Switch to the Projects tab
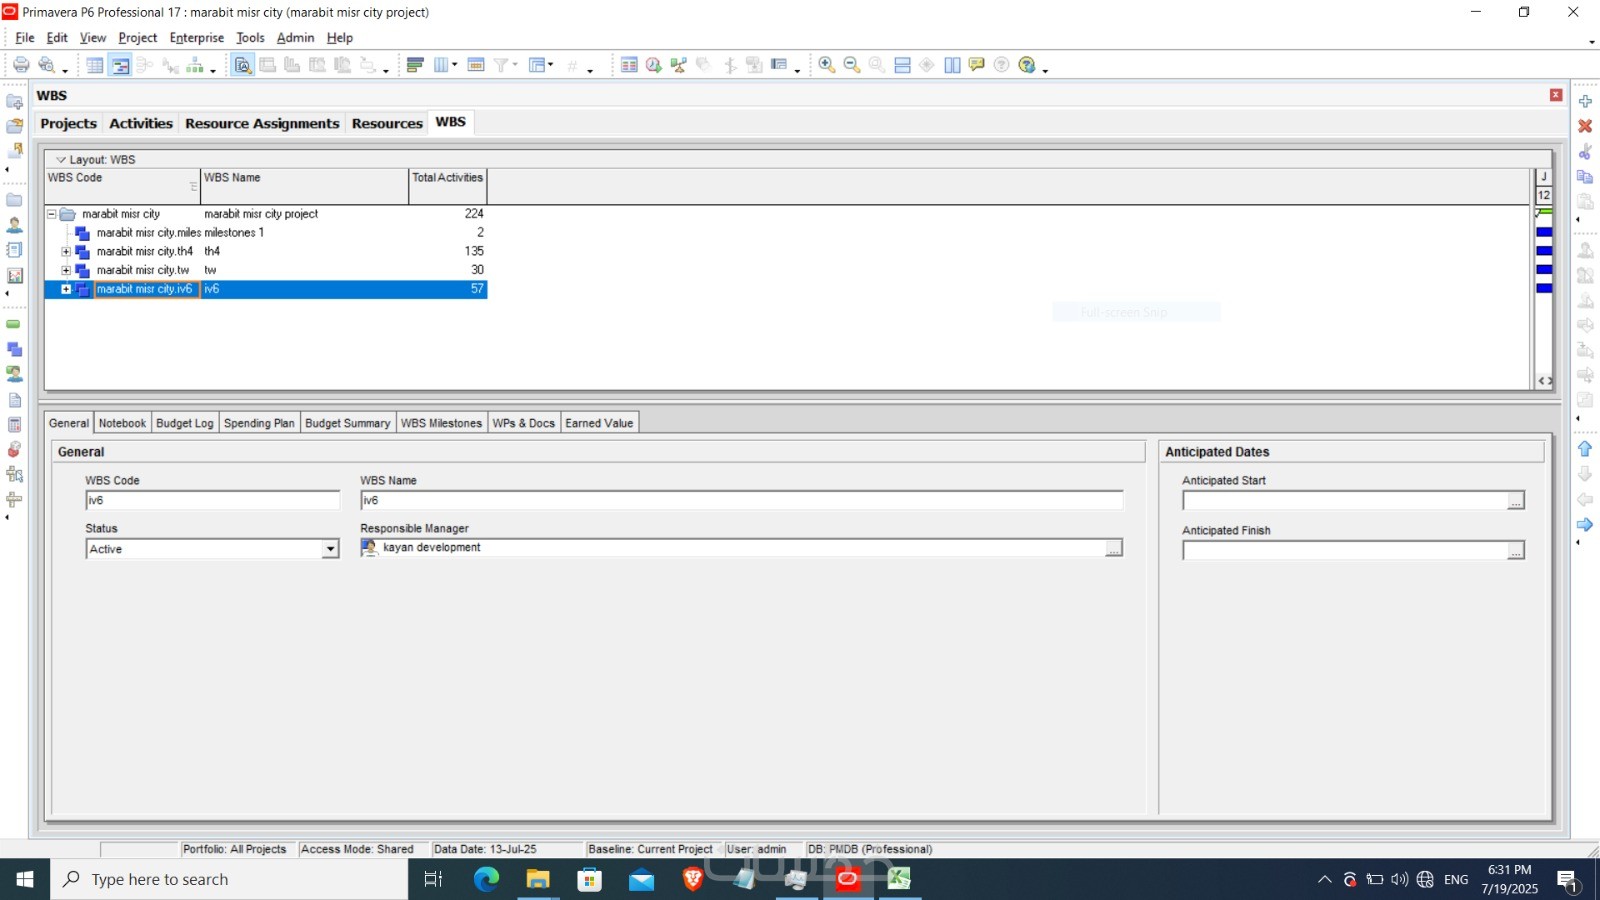Viewport: 1600px width, 900px height. (x=69, y=123)
